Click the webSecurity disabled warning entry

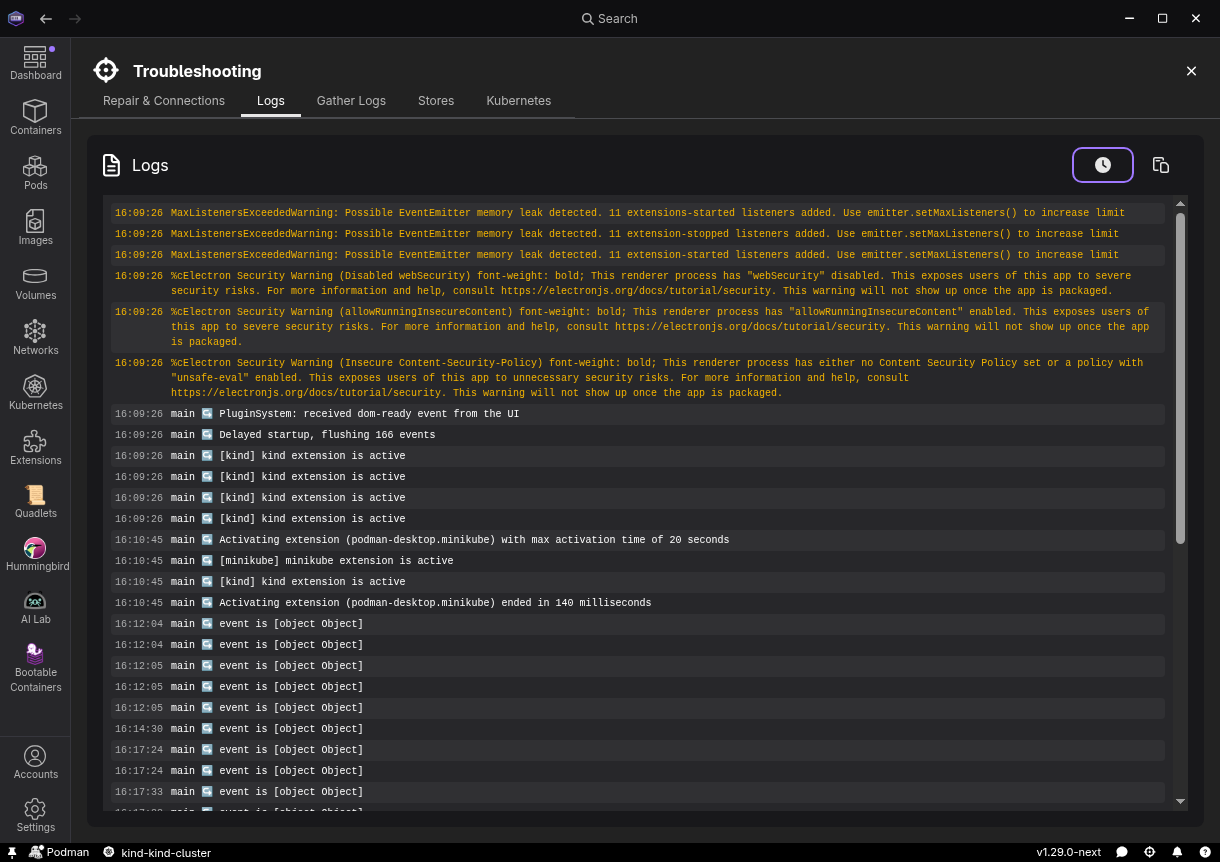click(x=638, y=284)
